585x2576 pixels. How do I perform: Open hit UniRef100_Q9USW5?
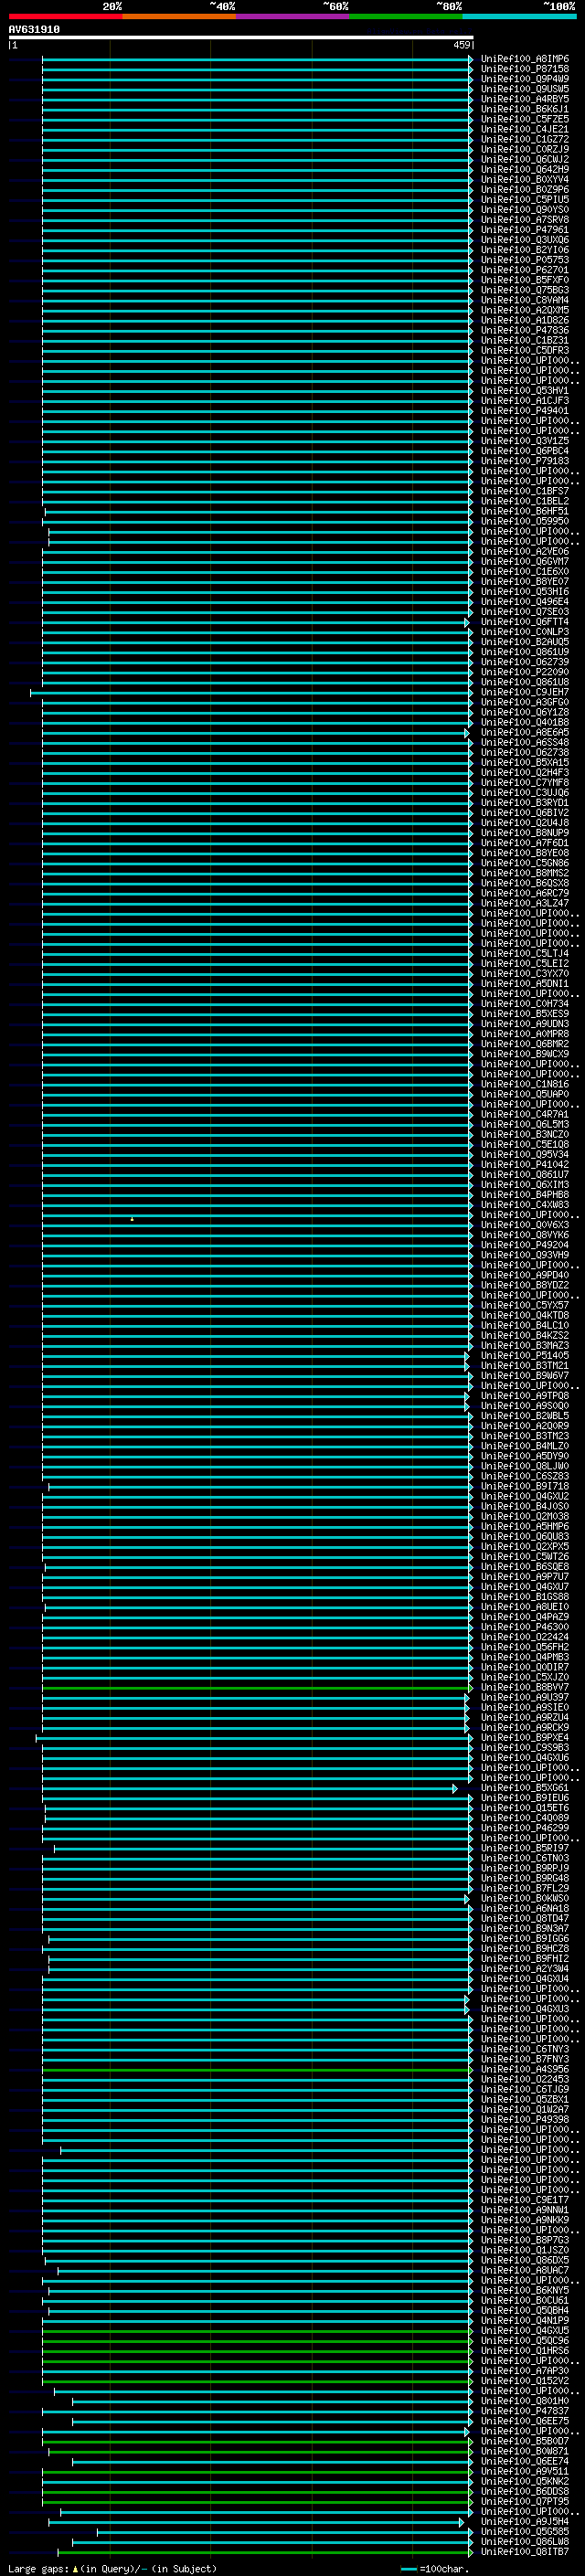(524, 89)
